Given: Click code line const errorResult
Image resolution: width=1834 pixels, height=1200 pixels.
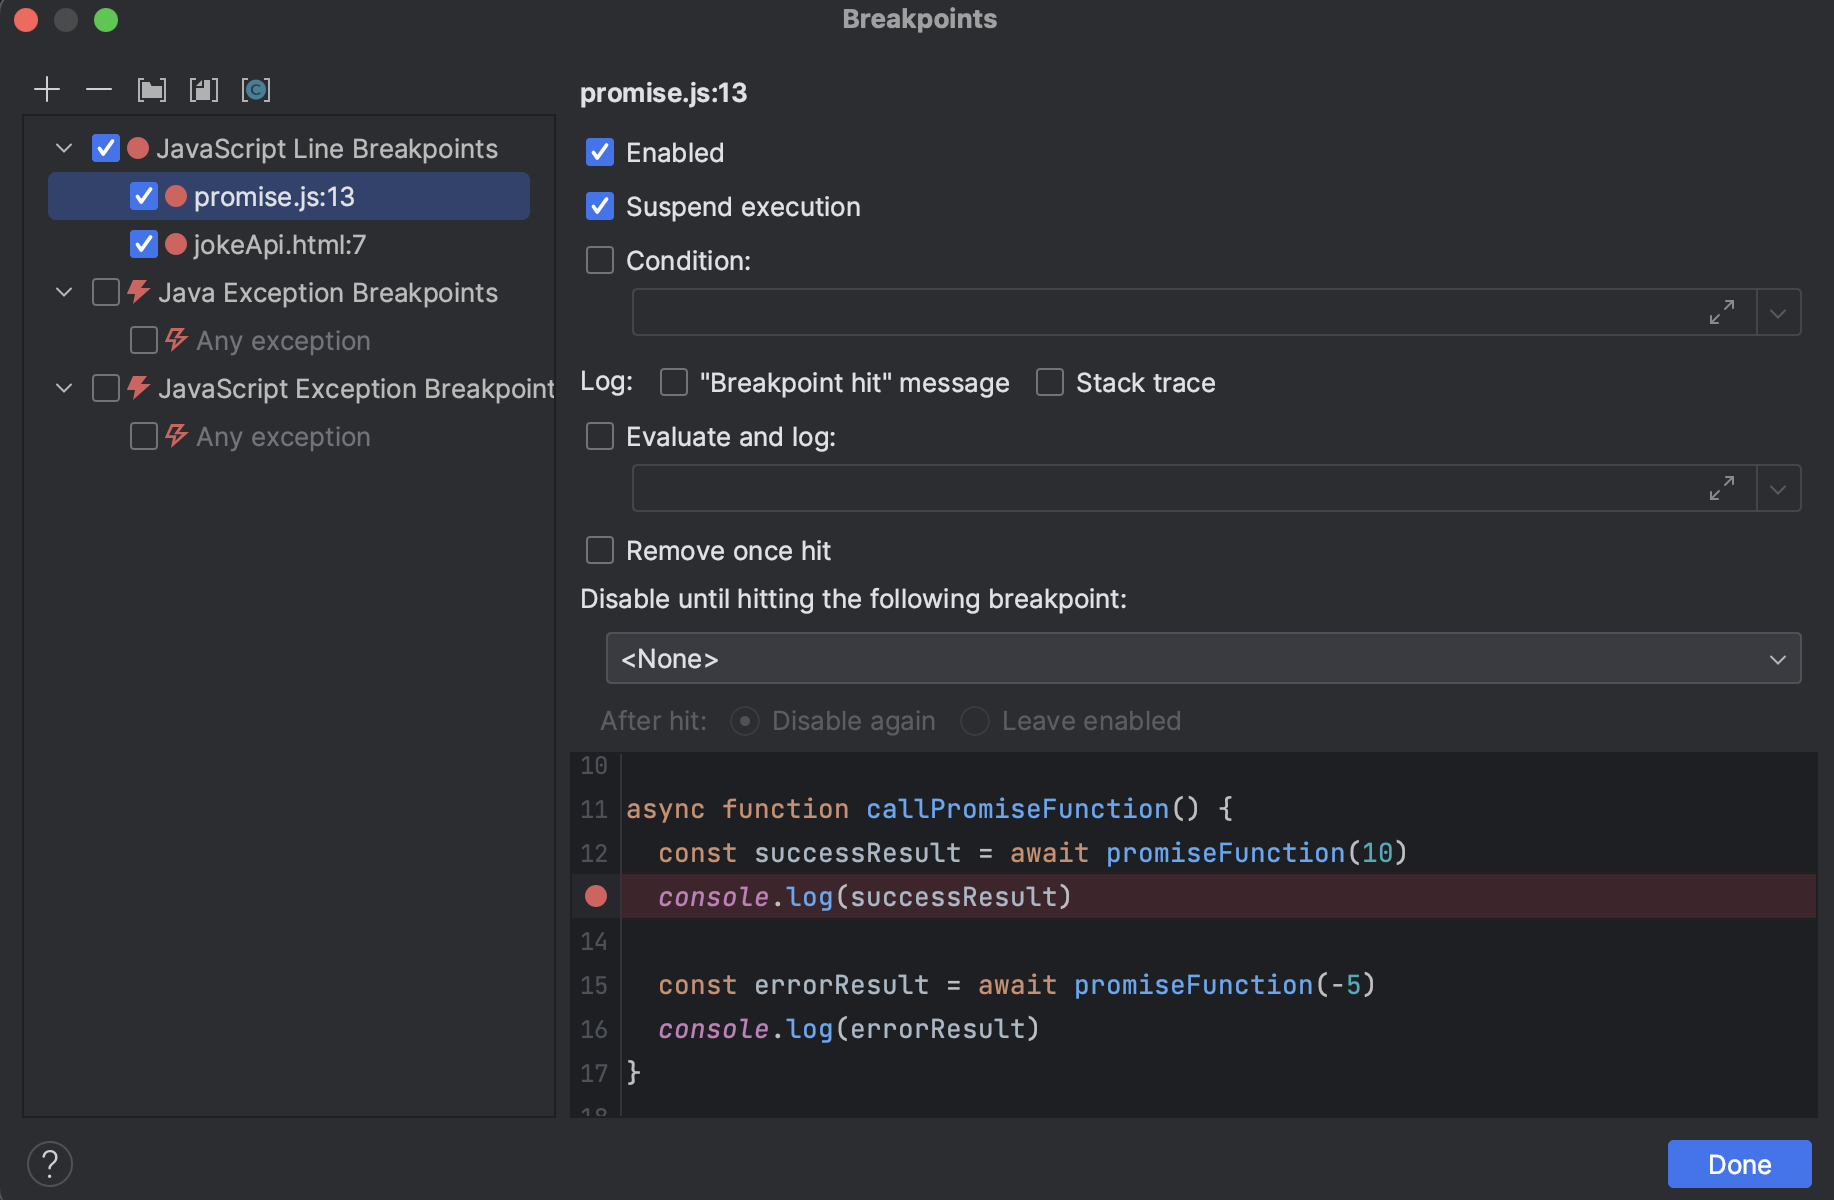Looking at the screenshot, I should point(1017,985).
